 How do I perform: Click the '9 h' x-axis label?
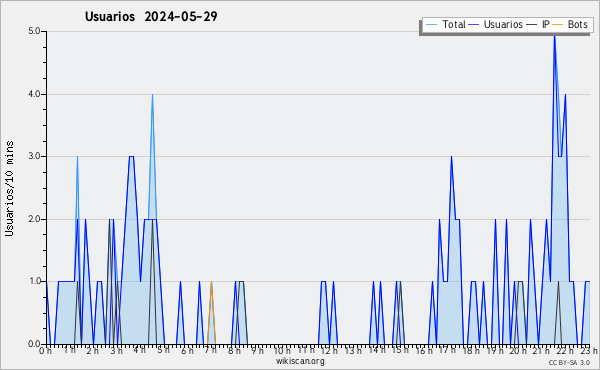pos(258,351)
